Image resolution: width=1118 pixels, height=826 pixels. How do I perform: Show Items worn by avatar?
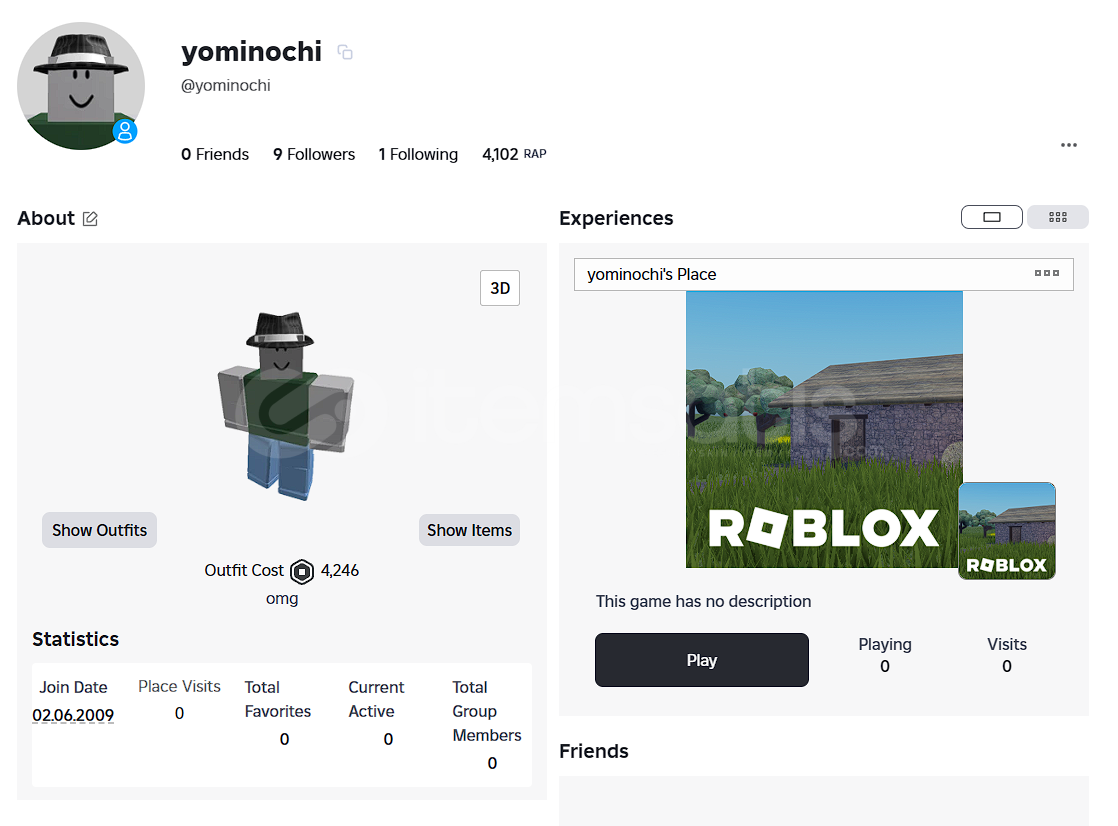[469, 530]
